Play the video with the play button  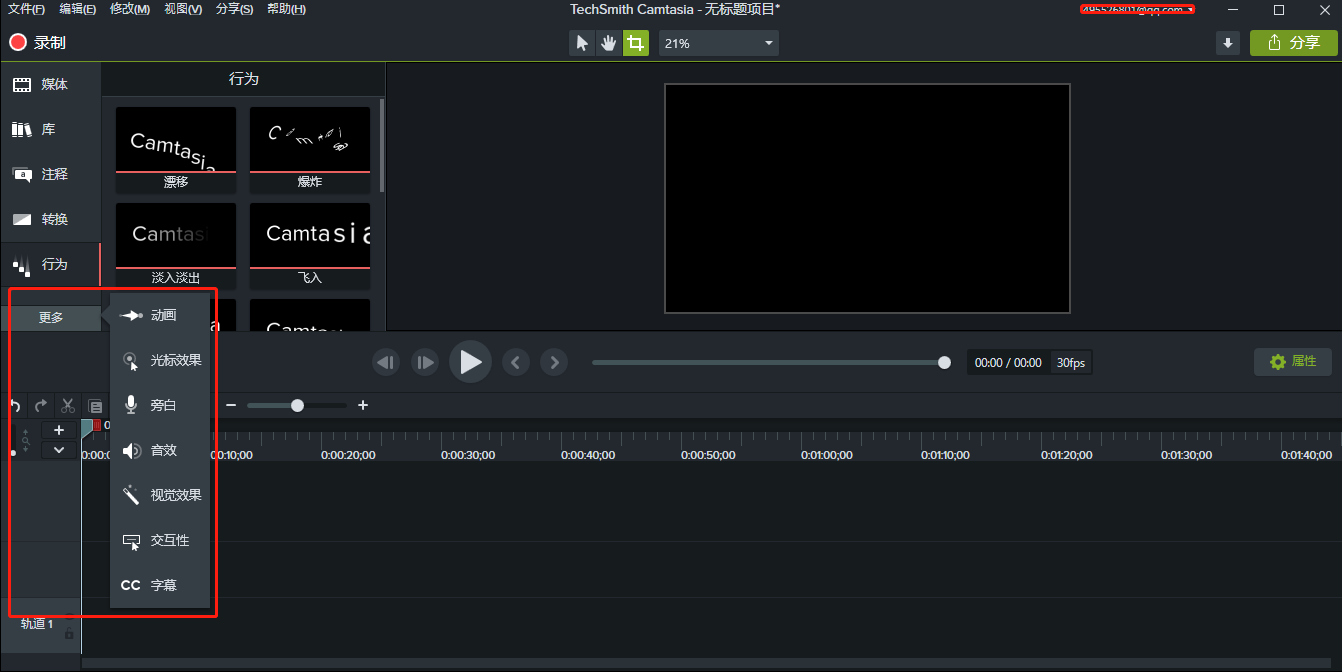(470, 362)
